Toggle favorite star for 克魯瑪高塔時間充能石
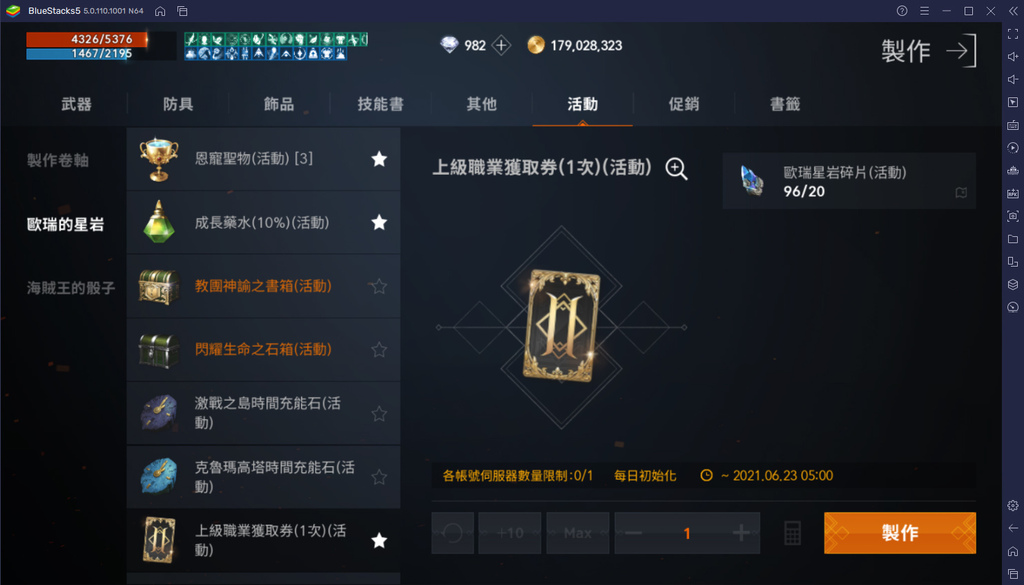Viewport: 1024px width, 585px height. pos(379,477)
